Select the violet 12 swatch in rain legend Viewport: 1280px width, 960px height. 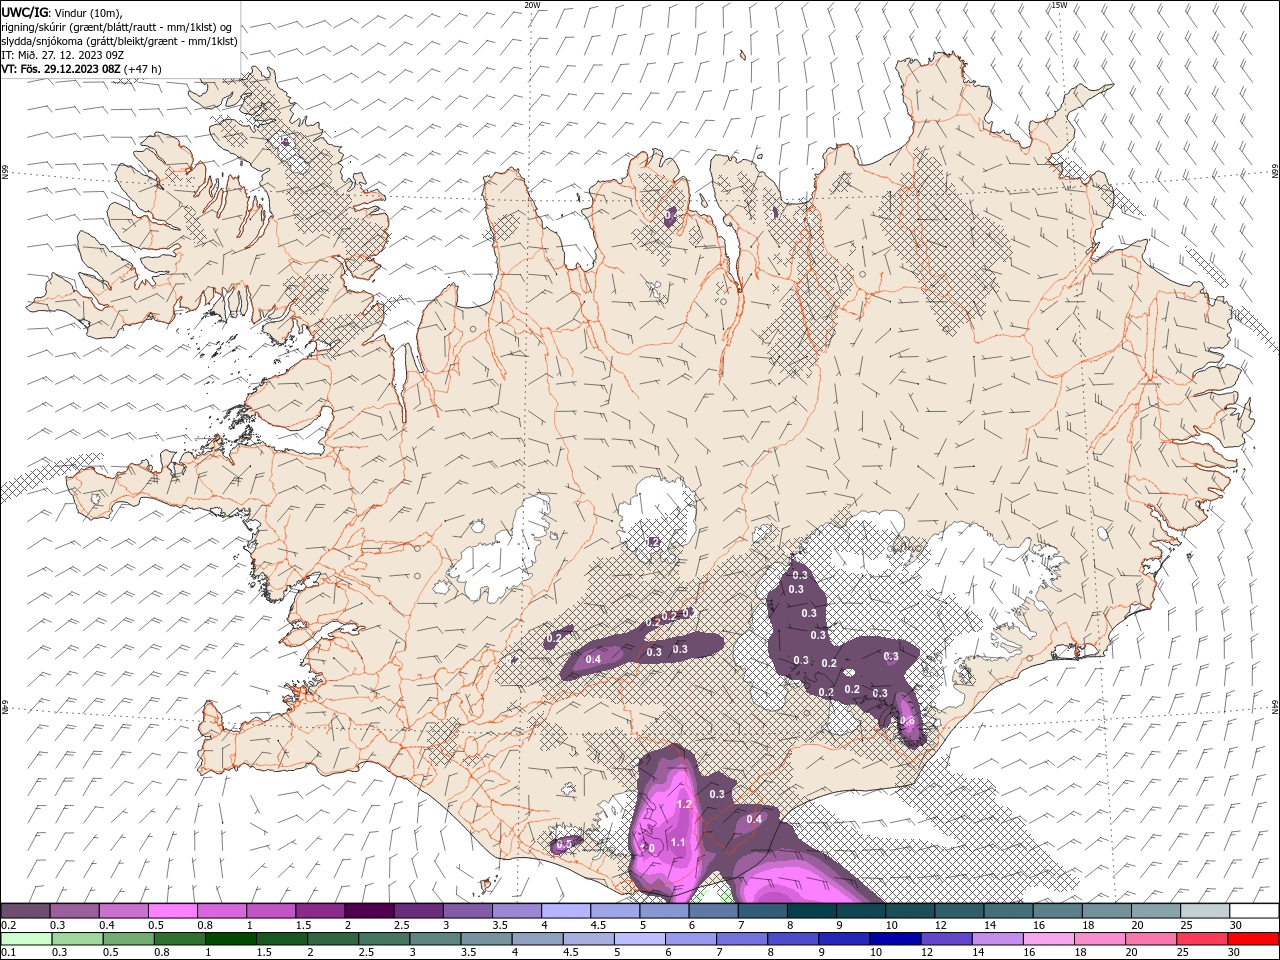[x=945, y=939]
